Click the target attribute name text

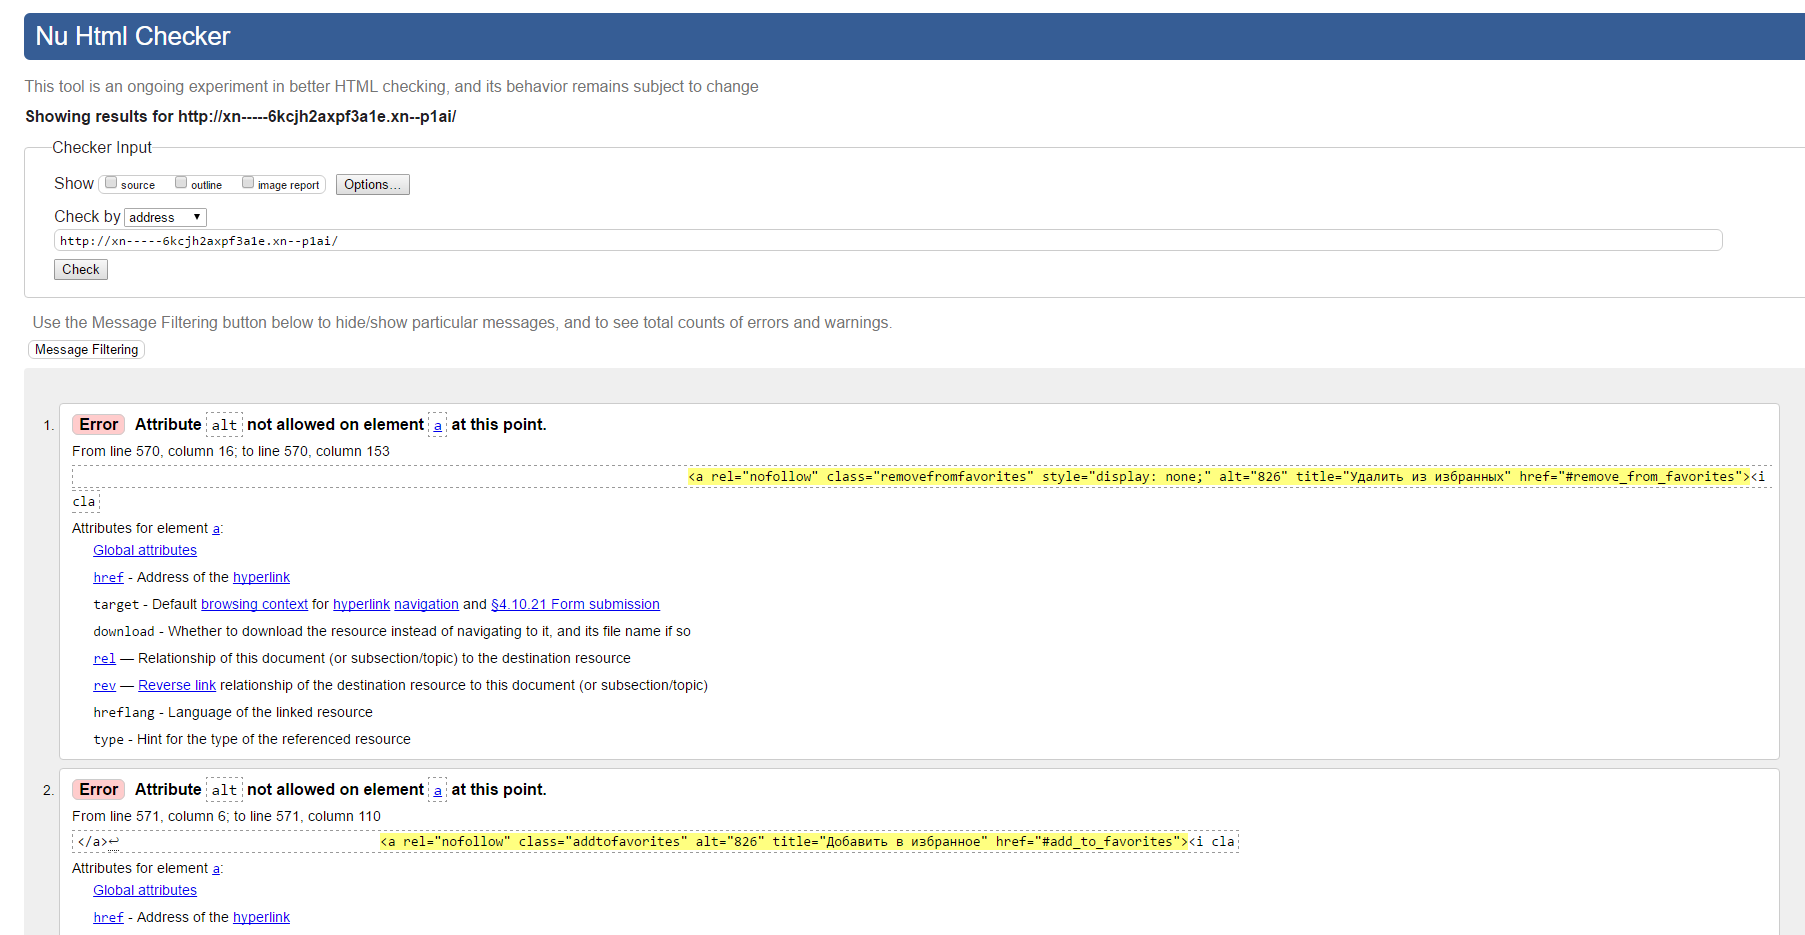click(116, 605)
